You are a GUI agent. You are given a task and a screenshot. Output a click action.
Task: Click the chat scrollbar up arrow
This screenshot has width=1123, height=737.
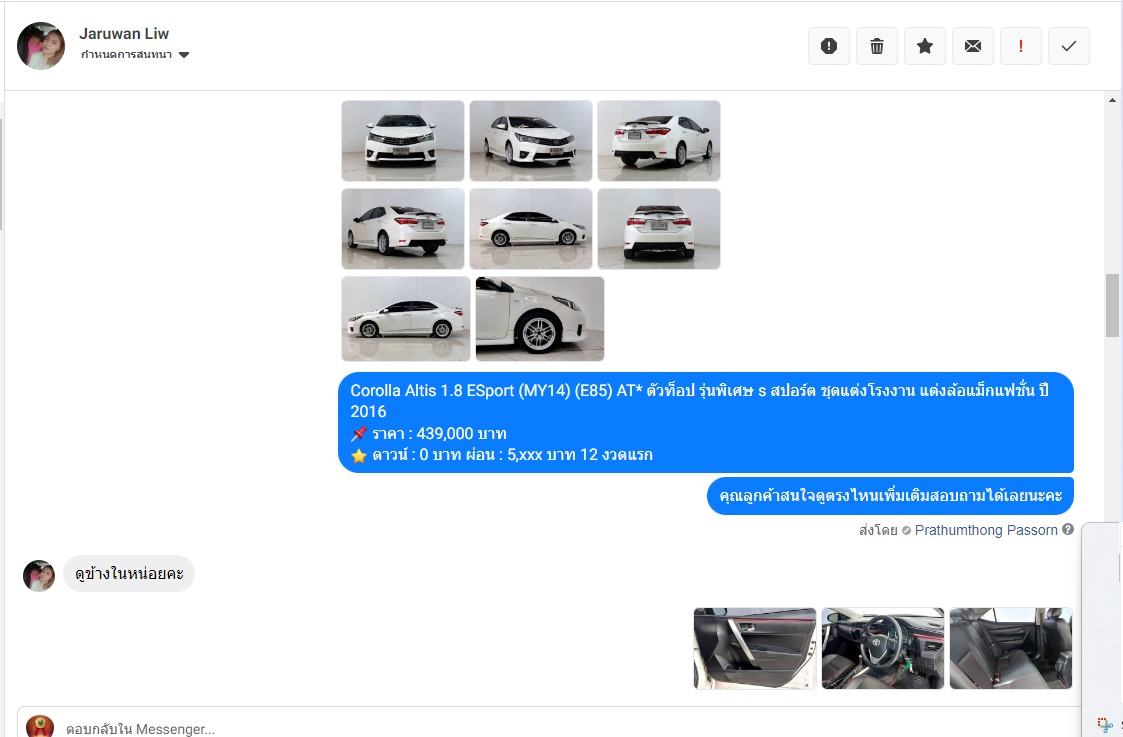click(x=1112, y=100)
